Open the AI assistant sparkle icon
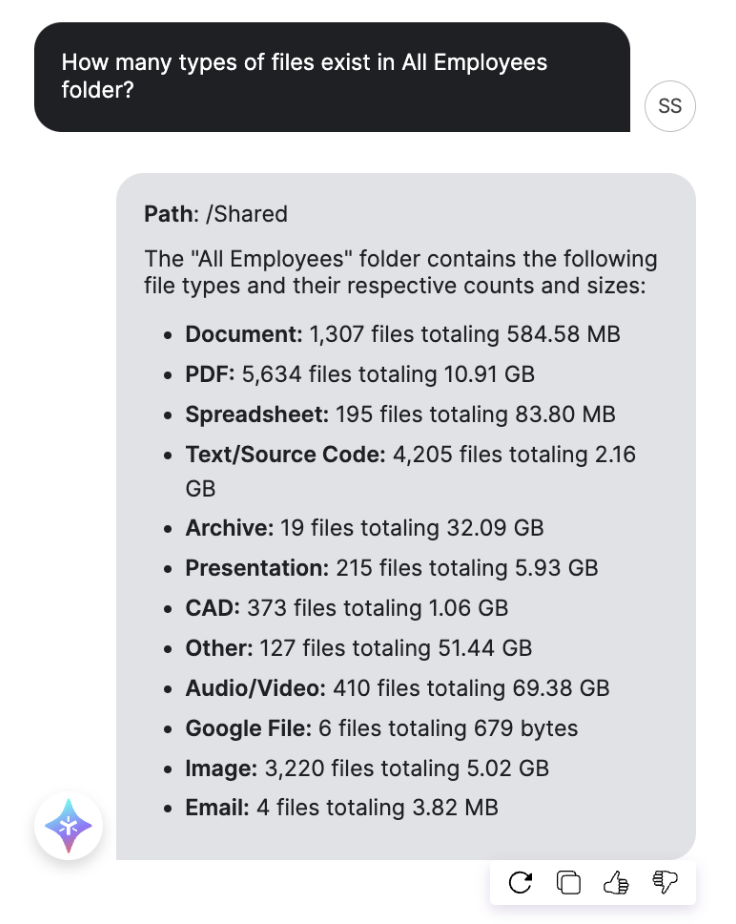Image resolution: width=736 pixels, height=924 pixels. tap(68, 826)
